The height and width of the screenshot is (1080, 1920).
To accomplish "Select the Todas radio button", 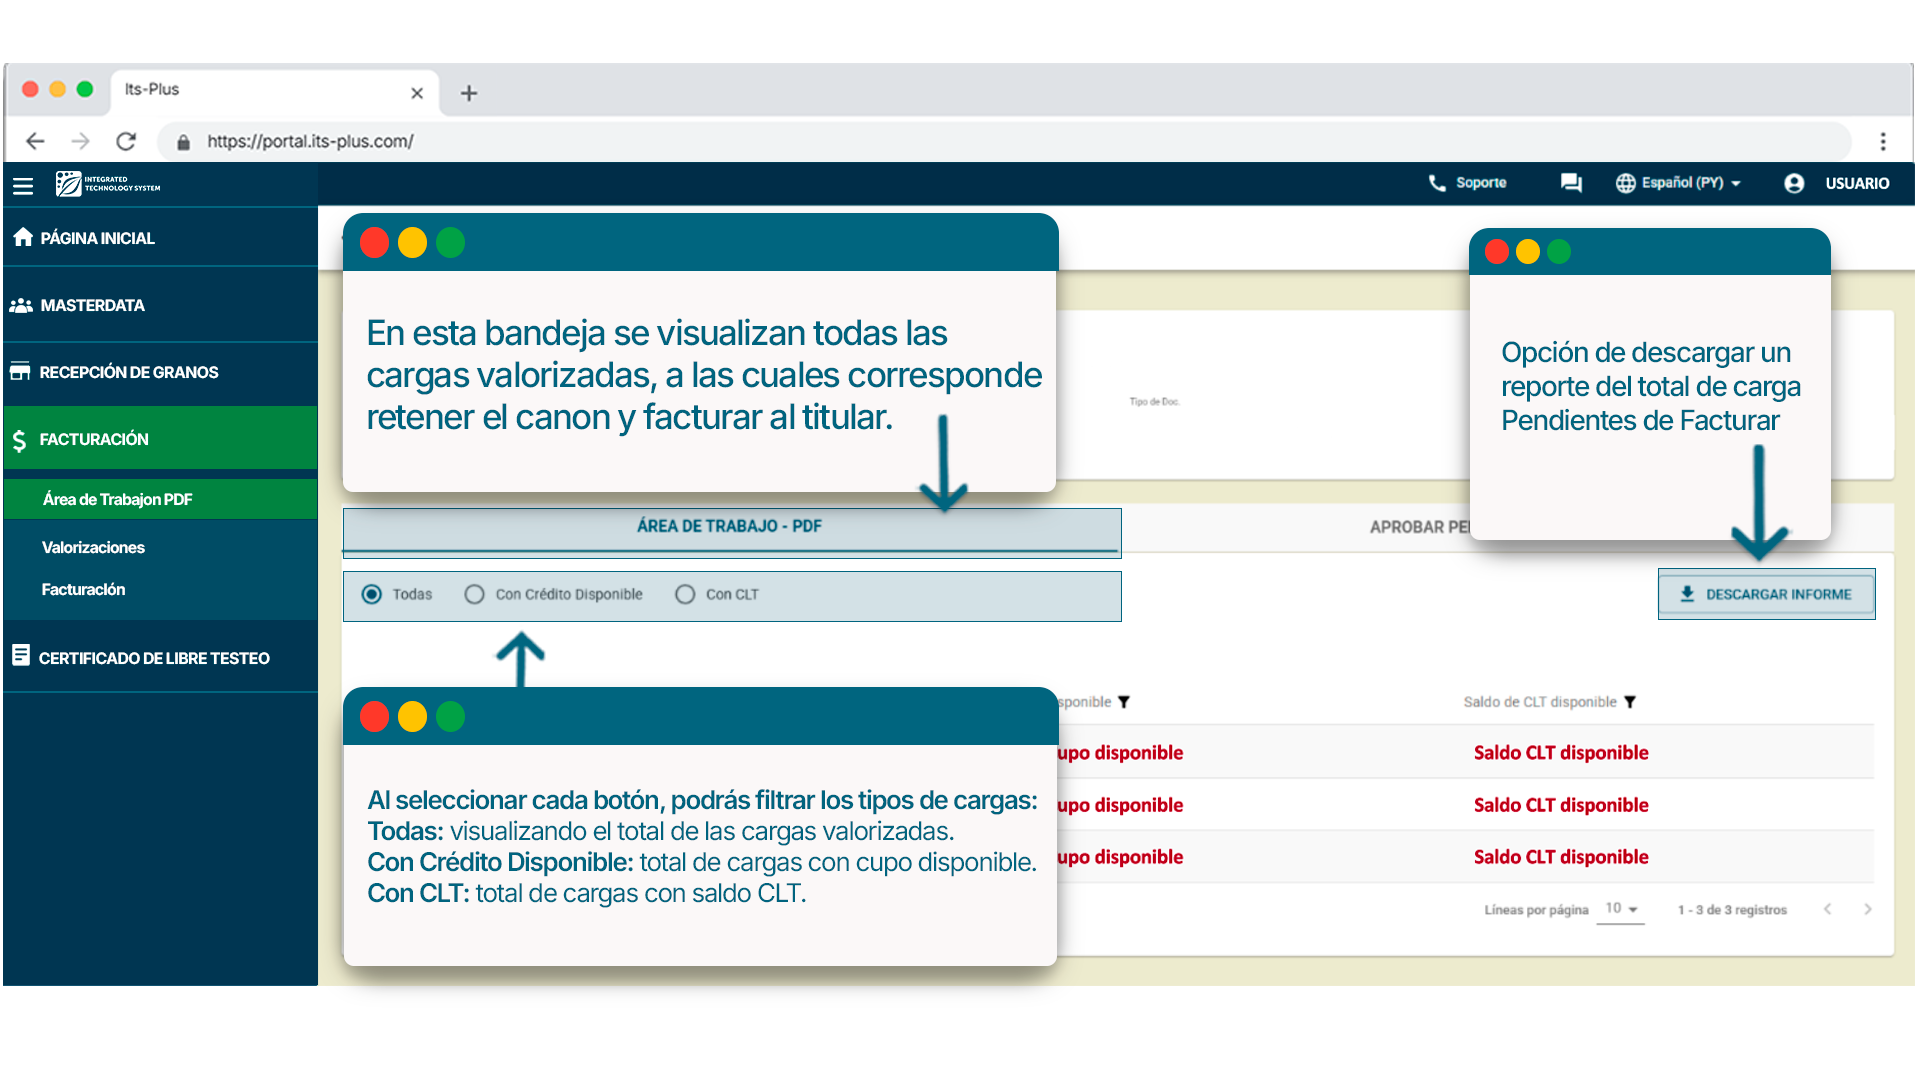I will pos(372,595).
